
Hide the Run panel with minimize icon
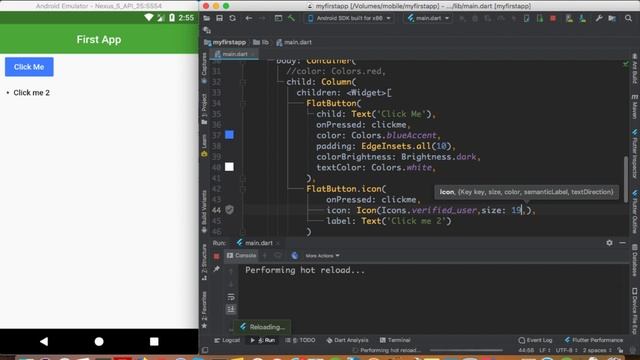click(x=622, y=243)
